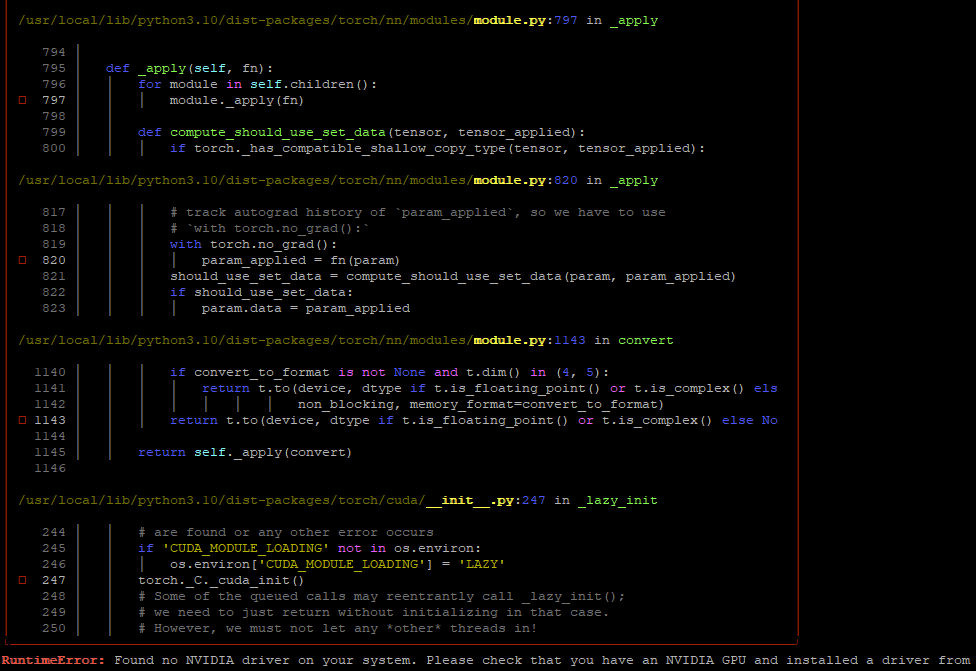Click line number 1146
976x671 pixels.
tap(50, 468)
